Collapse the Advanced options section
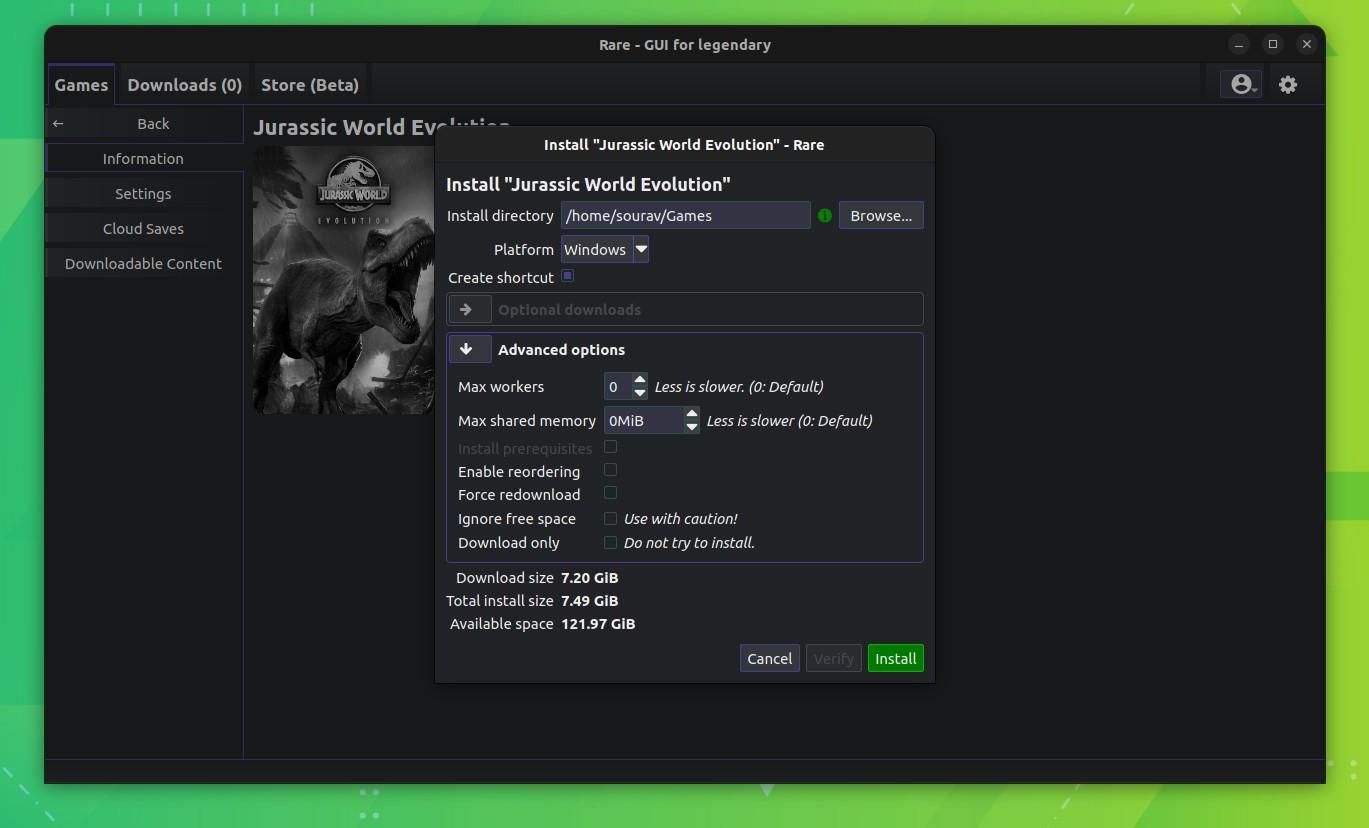The height and width of the screenshot is (828, 1369). pos(469,348)
